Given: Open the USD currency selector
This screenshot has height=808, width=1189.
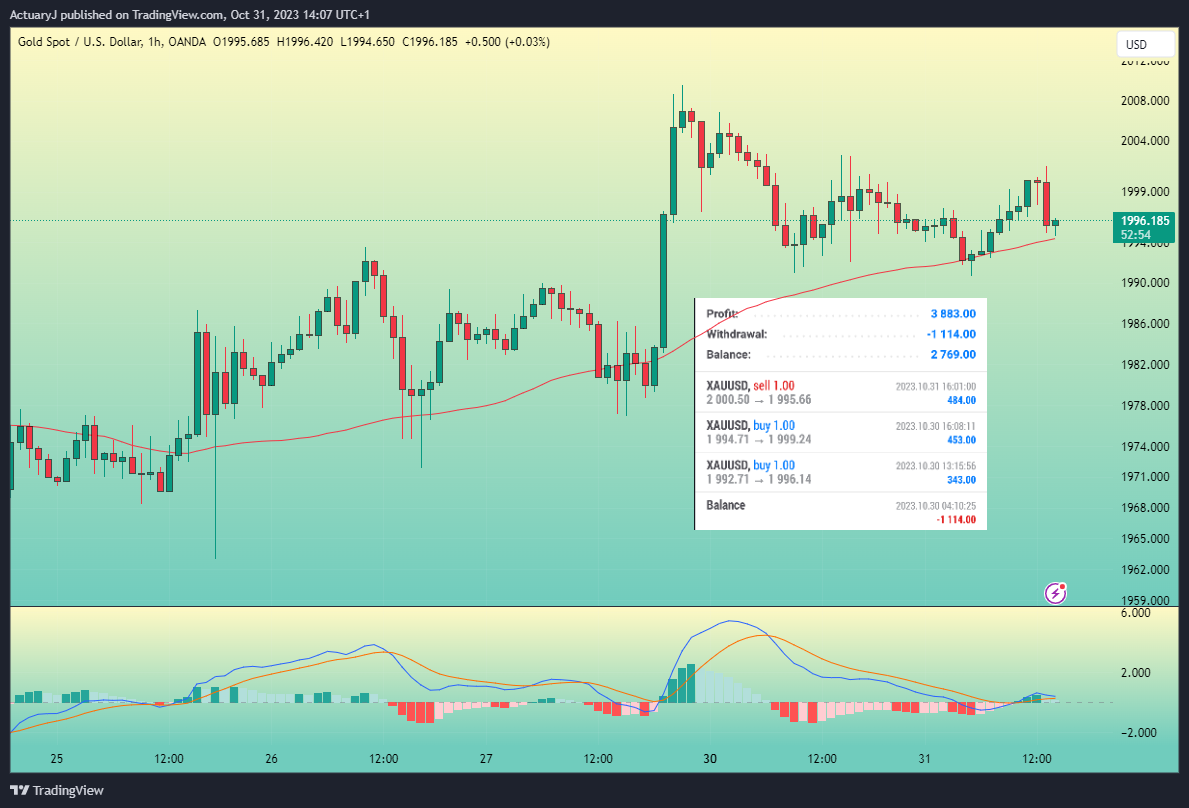Looking at the screenshot, I should 1146,45.
